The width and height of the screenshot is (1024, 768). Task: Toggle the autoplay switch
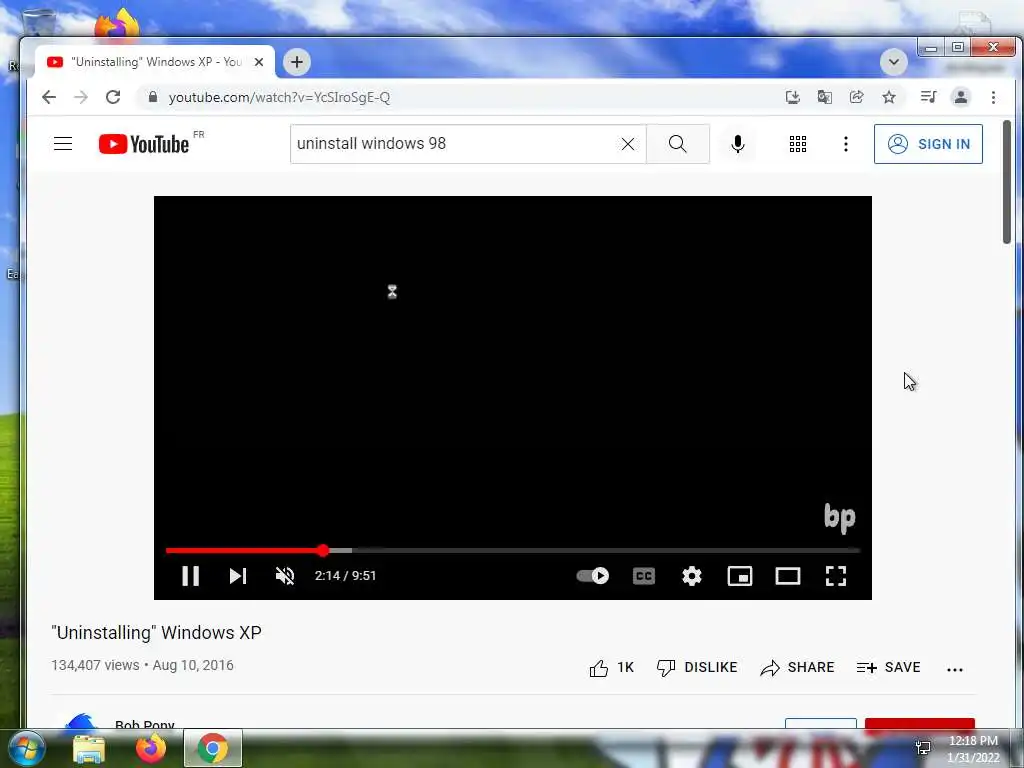[592, 575]
